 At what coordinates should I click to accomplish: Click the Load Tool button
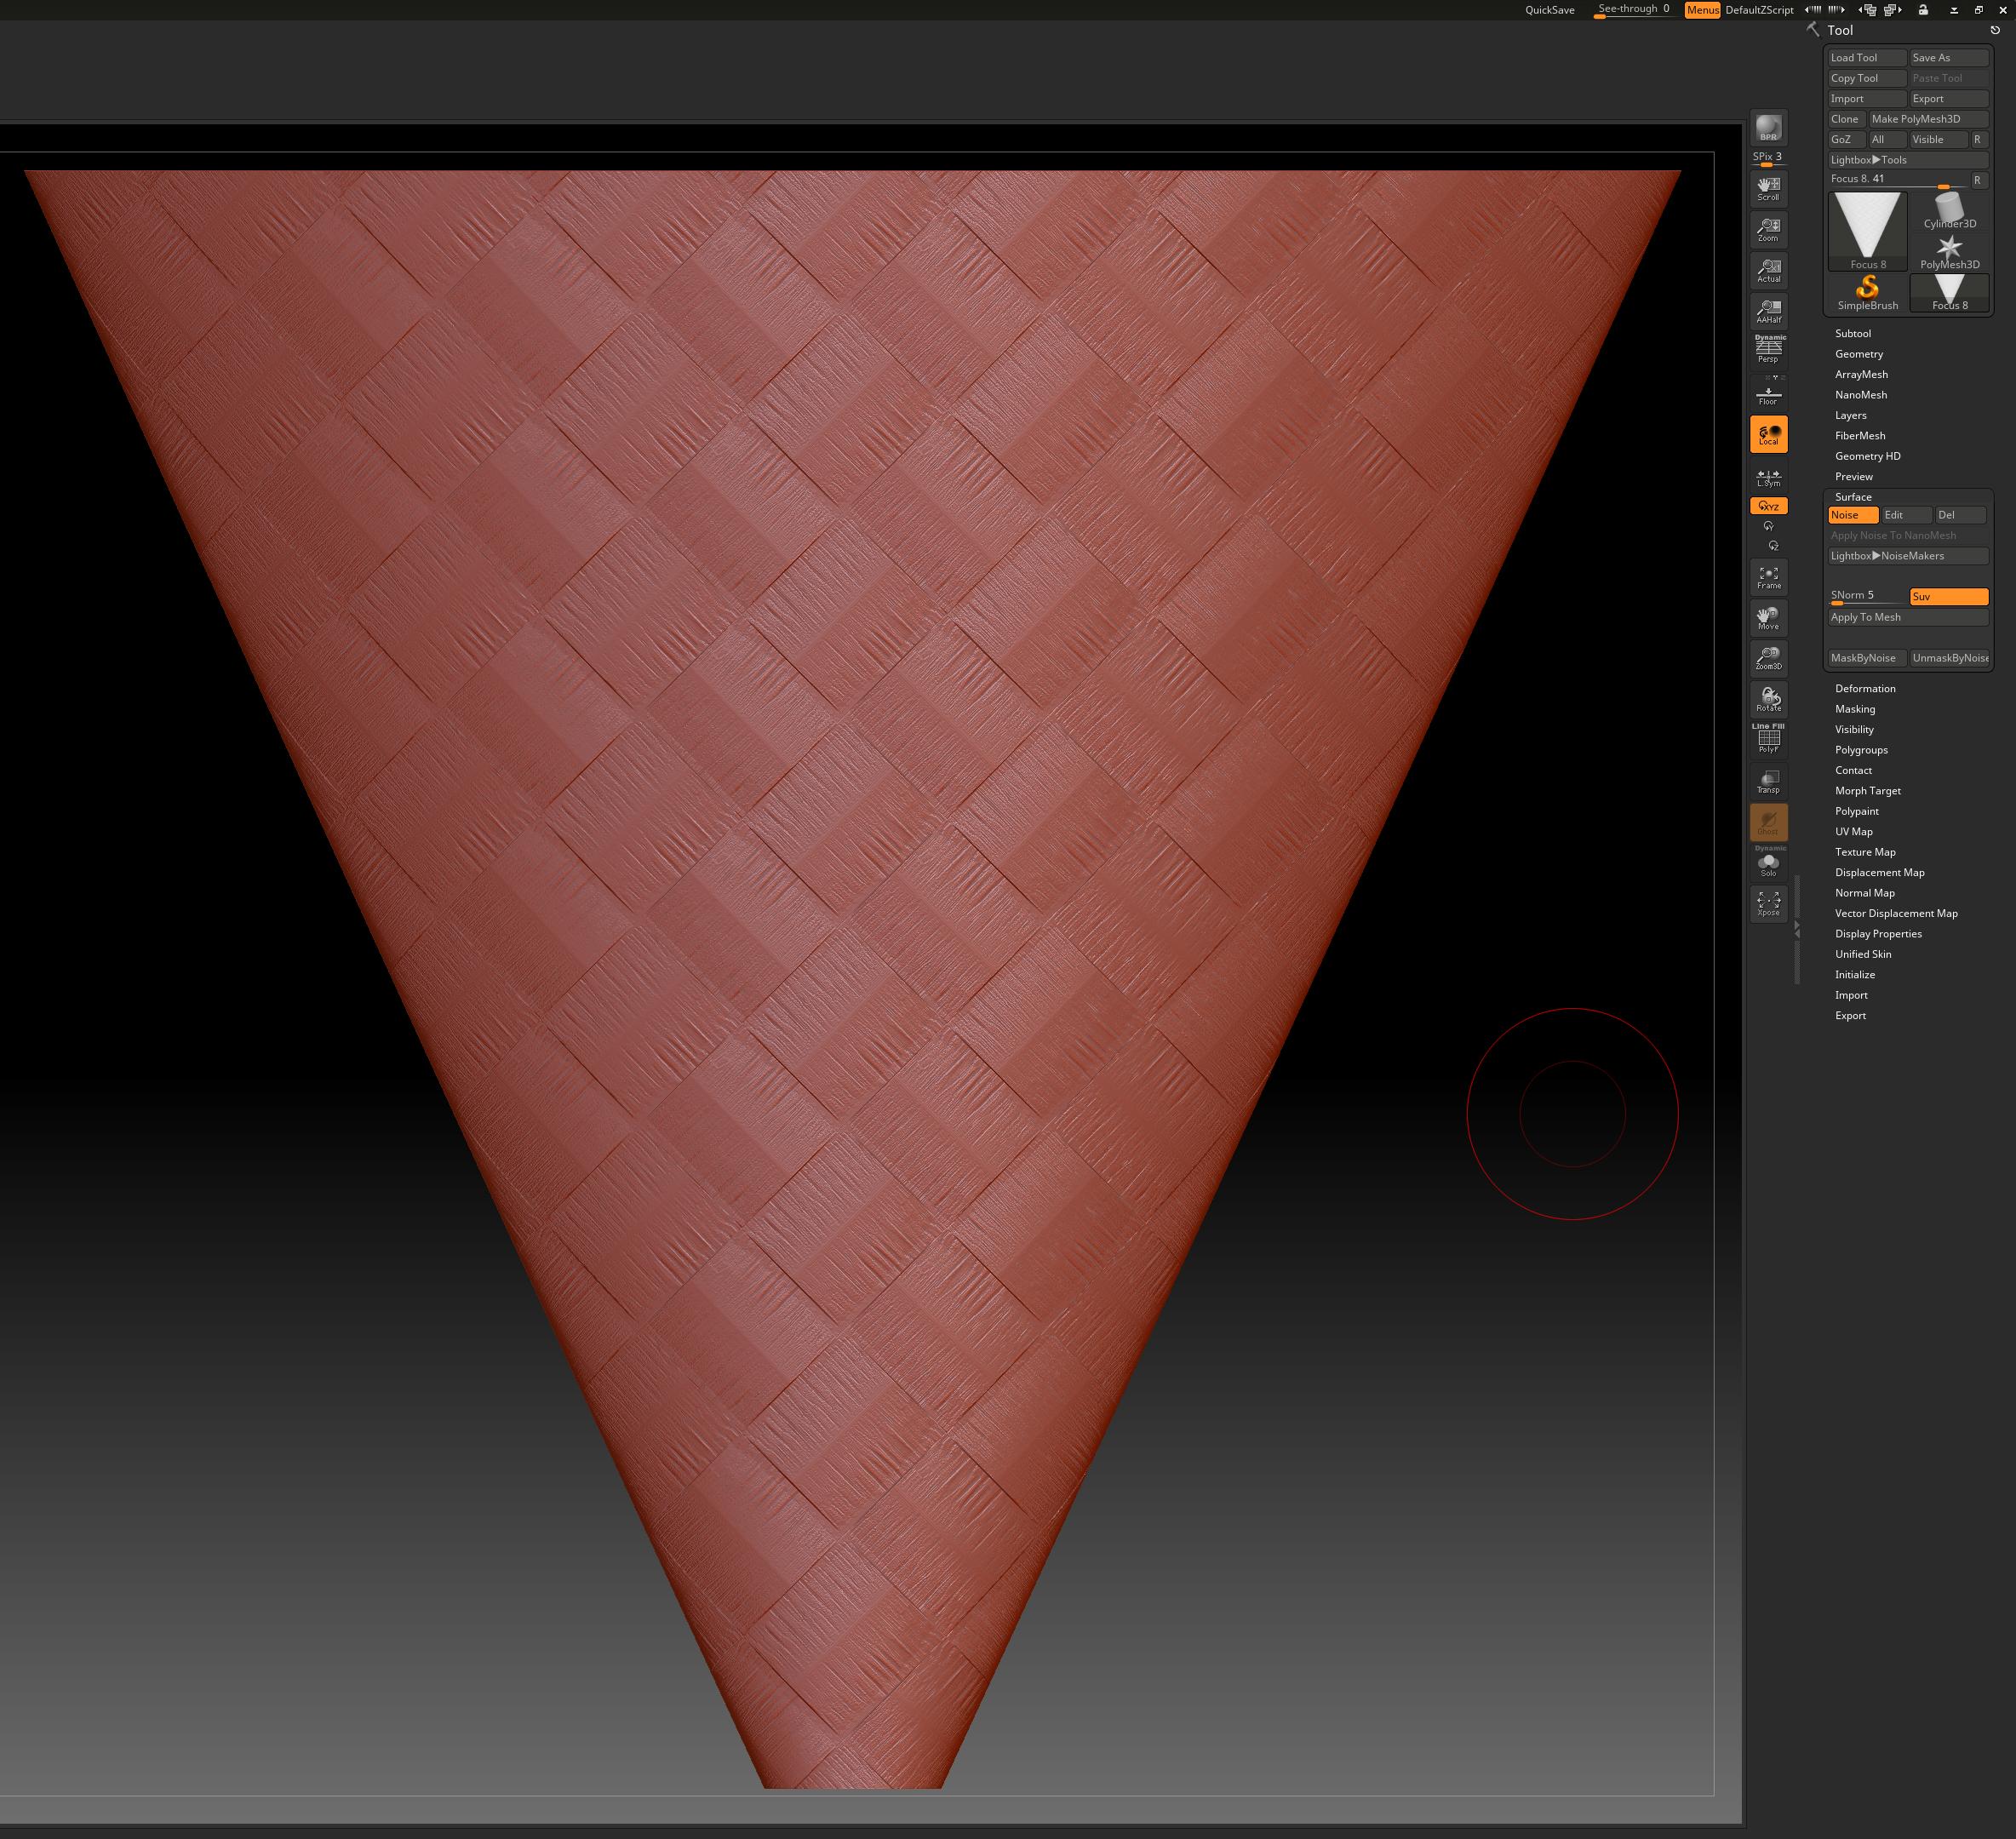[1867, 58]
